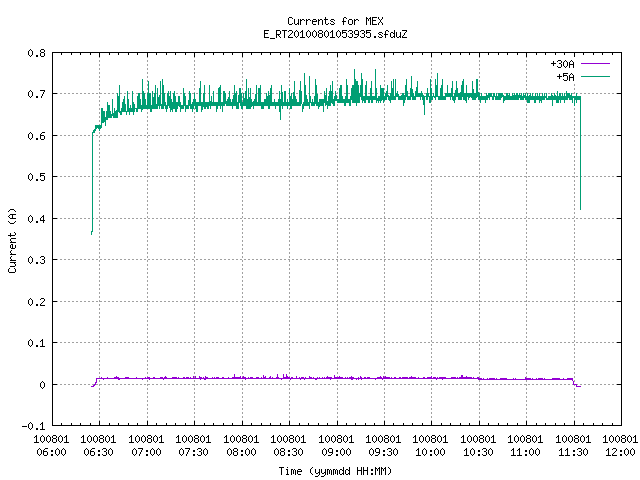The height and width of the screenshot is (480, 640).
Task: Click the +30A legend label
Action: coord(562,64)
